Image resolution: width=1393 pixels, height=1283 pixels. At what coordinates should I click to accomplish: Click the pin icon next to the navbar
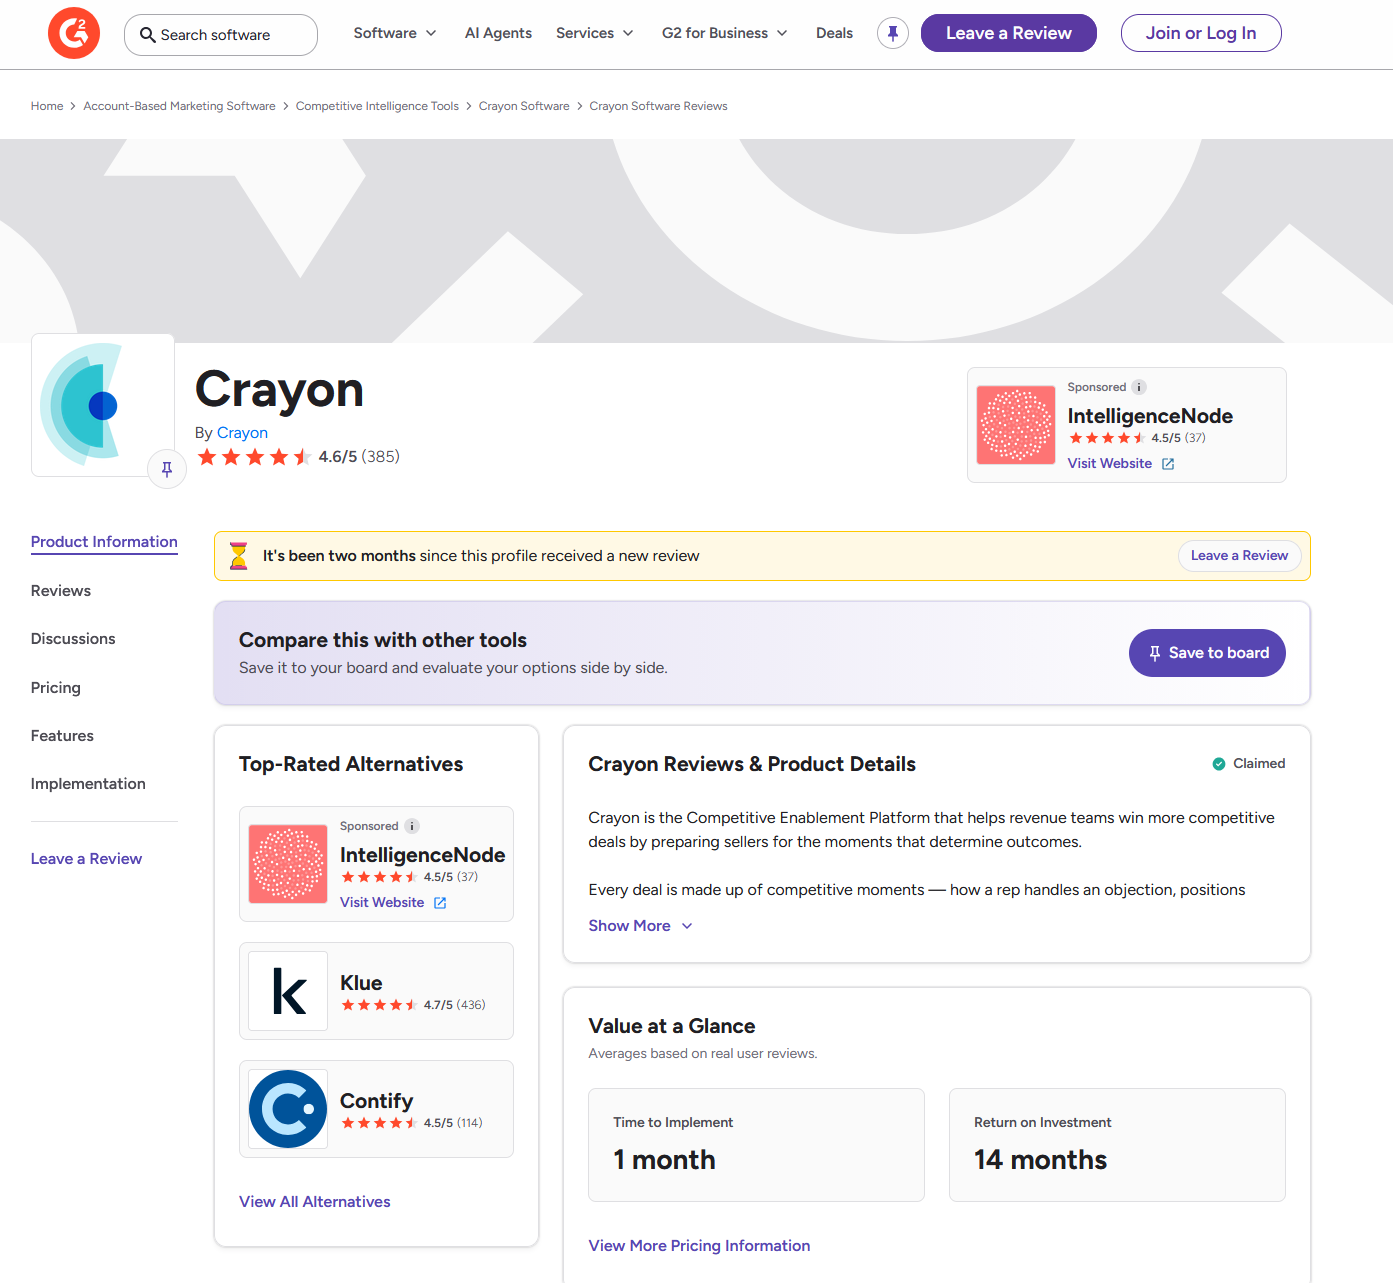point(892,32)
